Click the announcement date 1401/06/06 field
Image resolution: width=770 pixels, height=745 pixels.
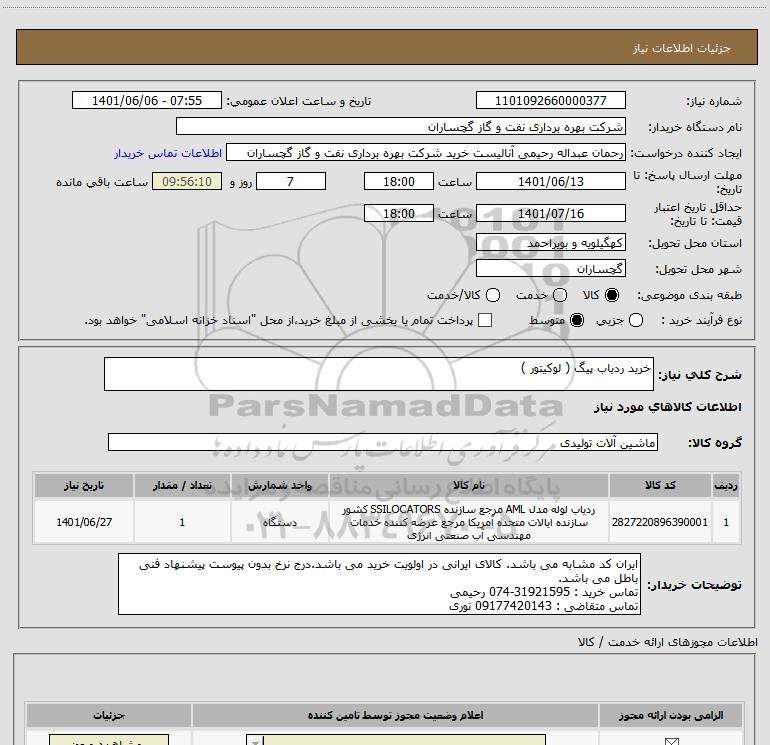tap(147, 101)
